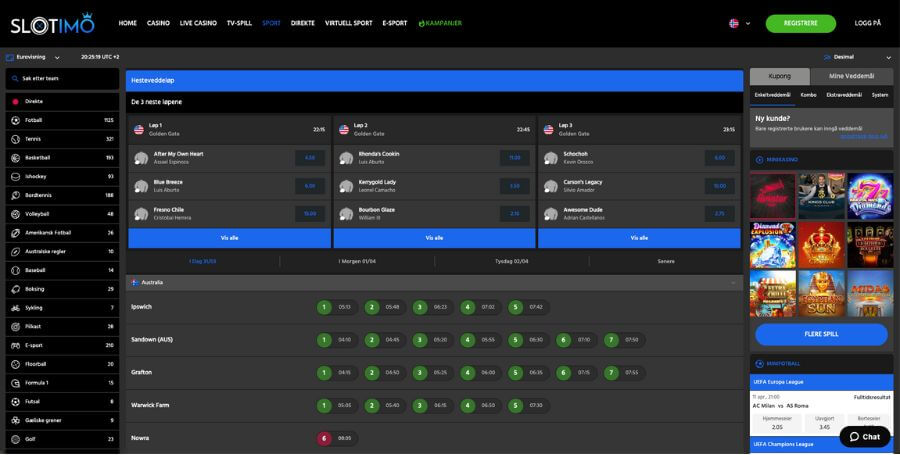The image size is (900, 455).
Task: Click the red Direkte live dot
Action: point(15,102)
